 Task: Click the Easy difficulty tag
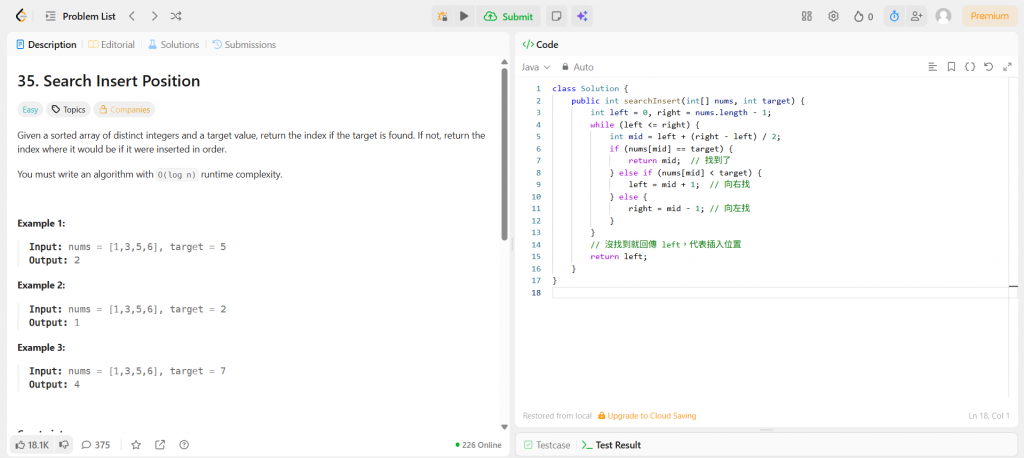coord(30,110)
